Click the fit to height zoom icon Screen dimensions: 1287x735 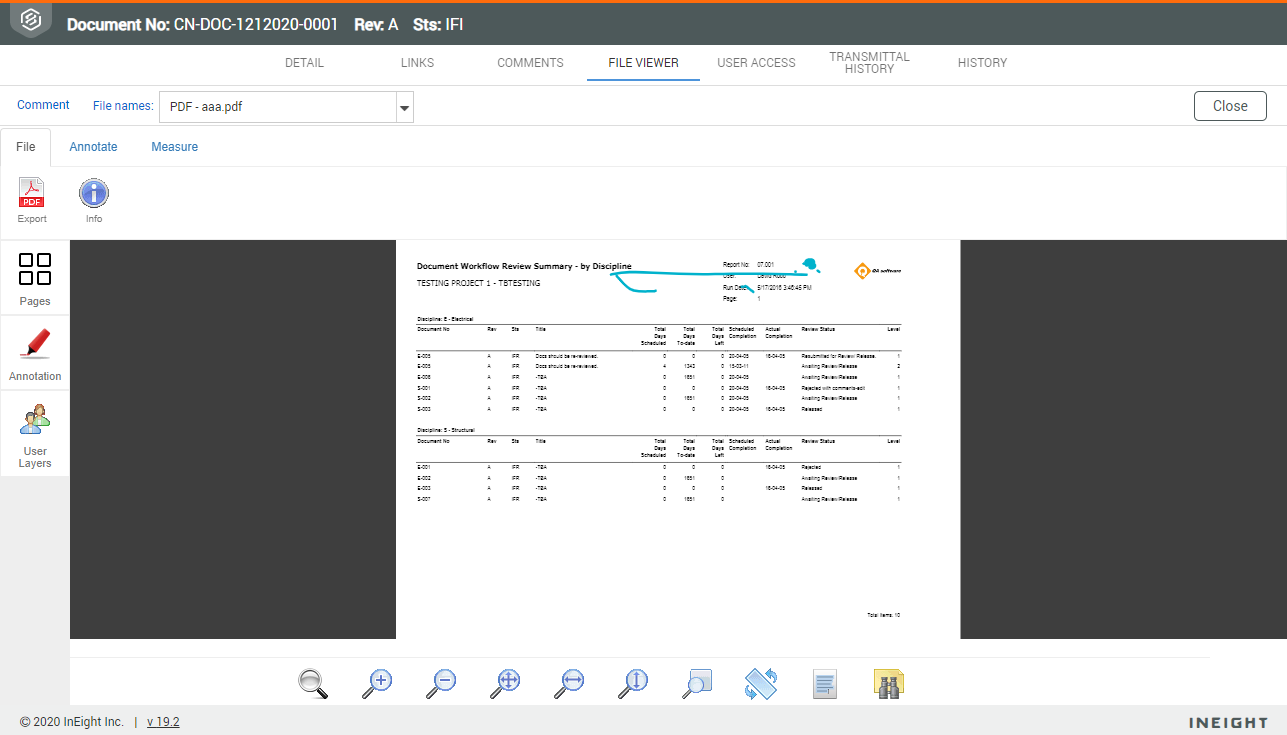click(x=634, y=682)
